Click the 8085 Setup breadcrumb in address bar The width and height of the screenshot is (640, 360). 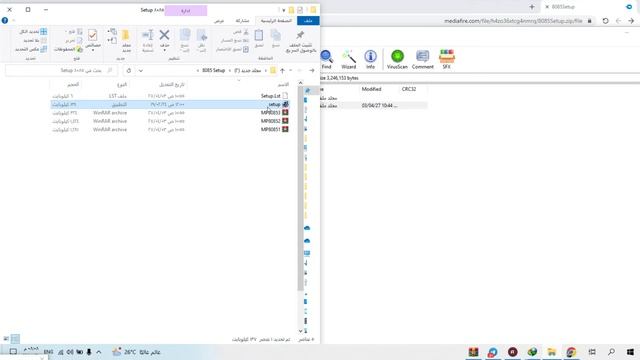coord(213,71)
